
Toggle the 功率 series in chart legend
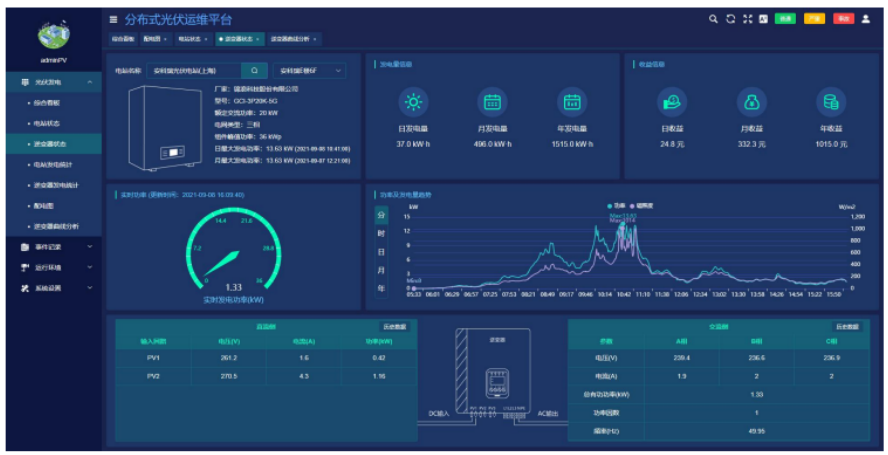point(615,205)
